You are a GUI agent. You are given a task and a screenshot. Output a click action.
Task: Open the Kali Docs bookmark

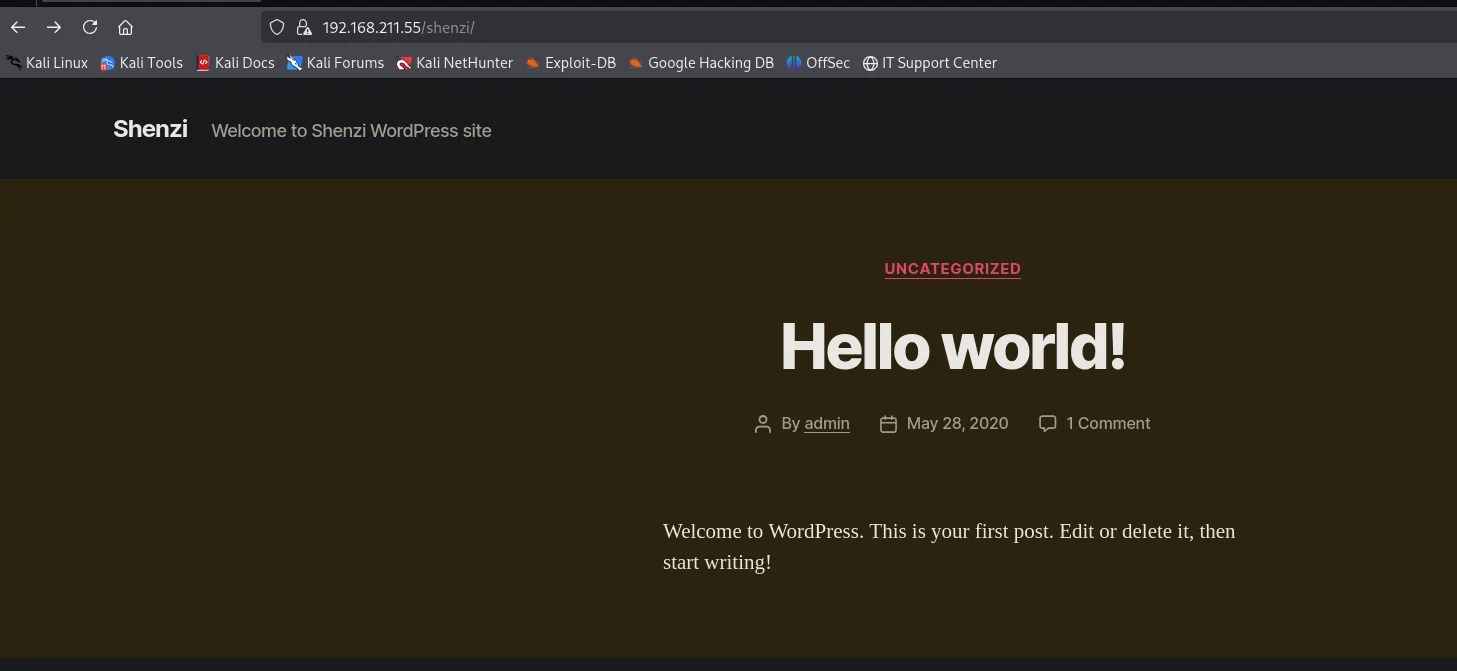pos(235,63)
